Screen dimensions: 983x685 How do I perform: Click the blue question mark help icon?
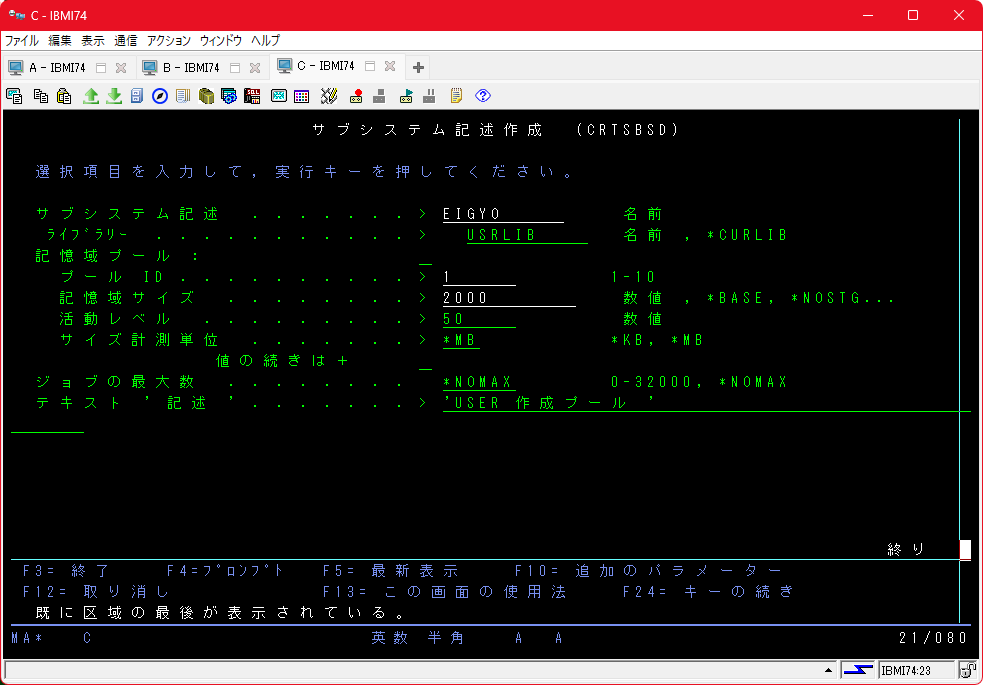coord(483,96)
